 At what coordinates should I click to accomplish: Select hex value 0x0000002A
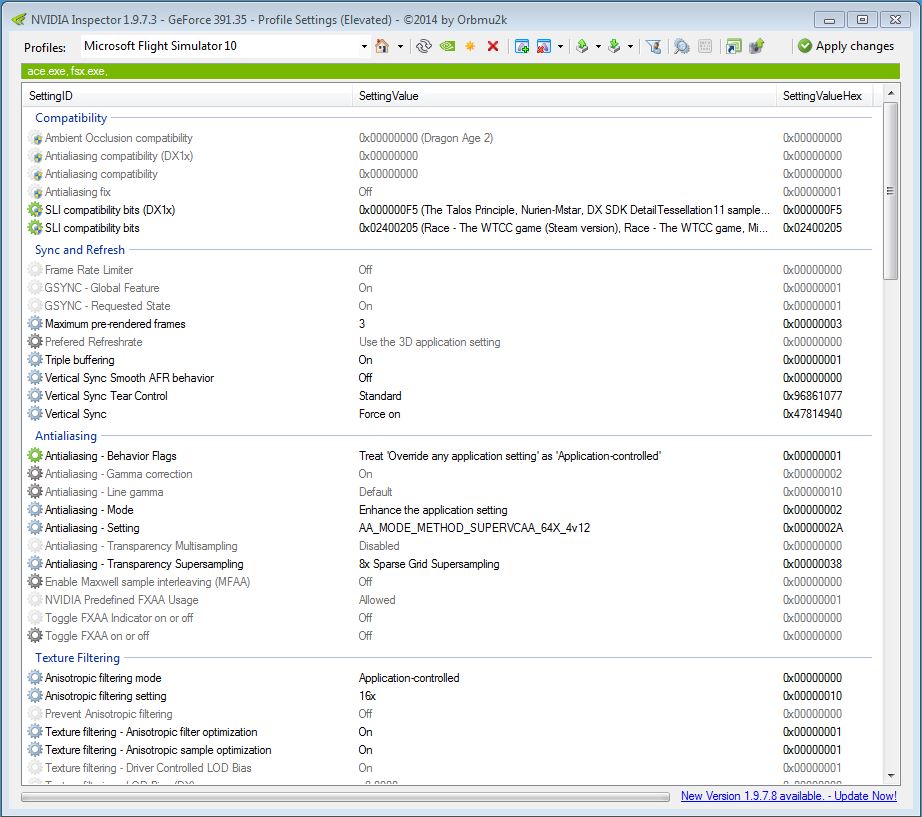tap(813, 528)
